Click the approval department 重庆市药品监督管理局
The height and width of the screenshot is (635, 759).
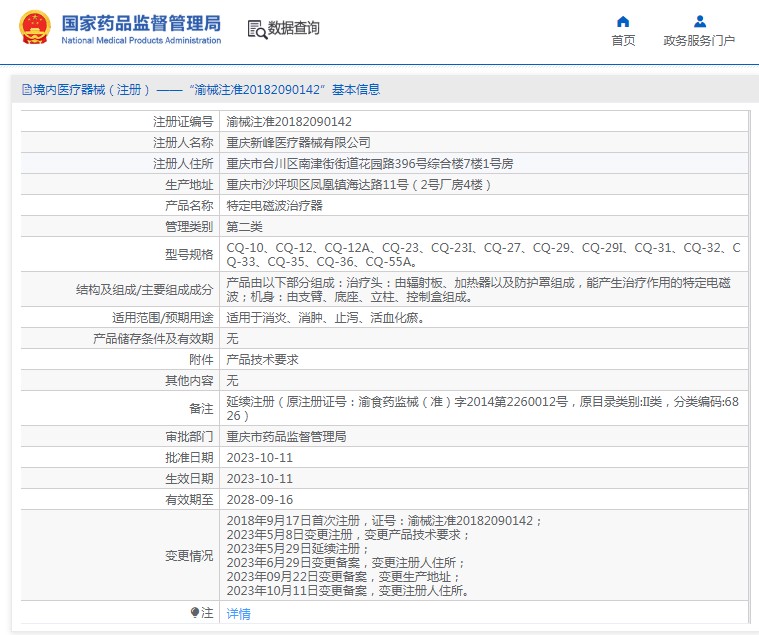coord(286,437)
